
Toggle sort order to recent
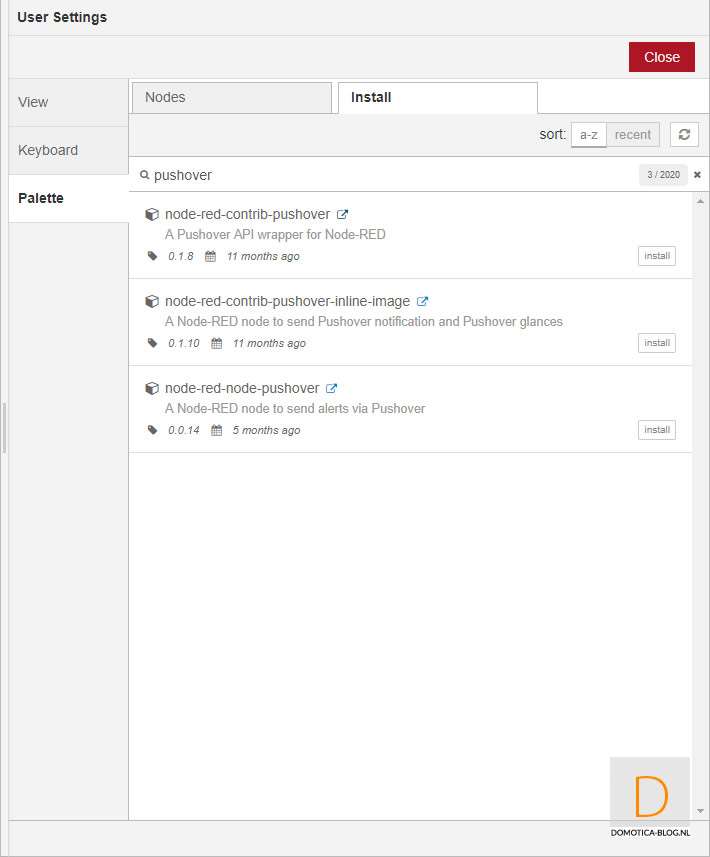pos(633,135)
